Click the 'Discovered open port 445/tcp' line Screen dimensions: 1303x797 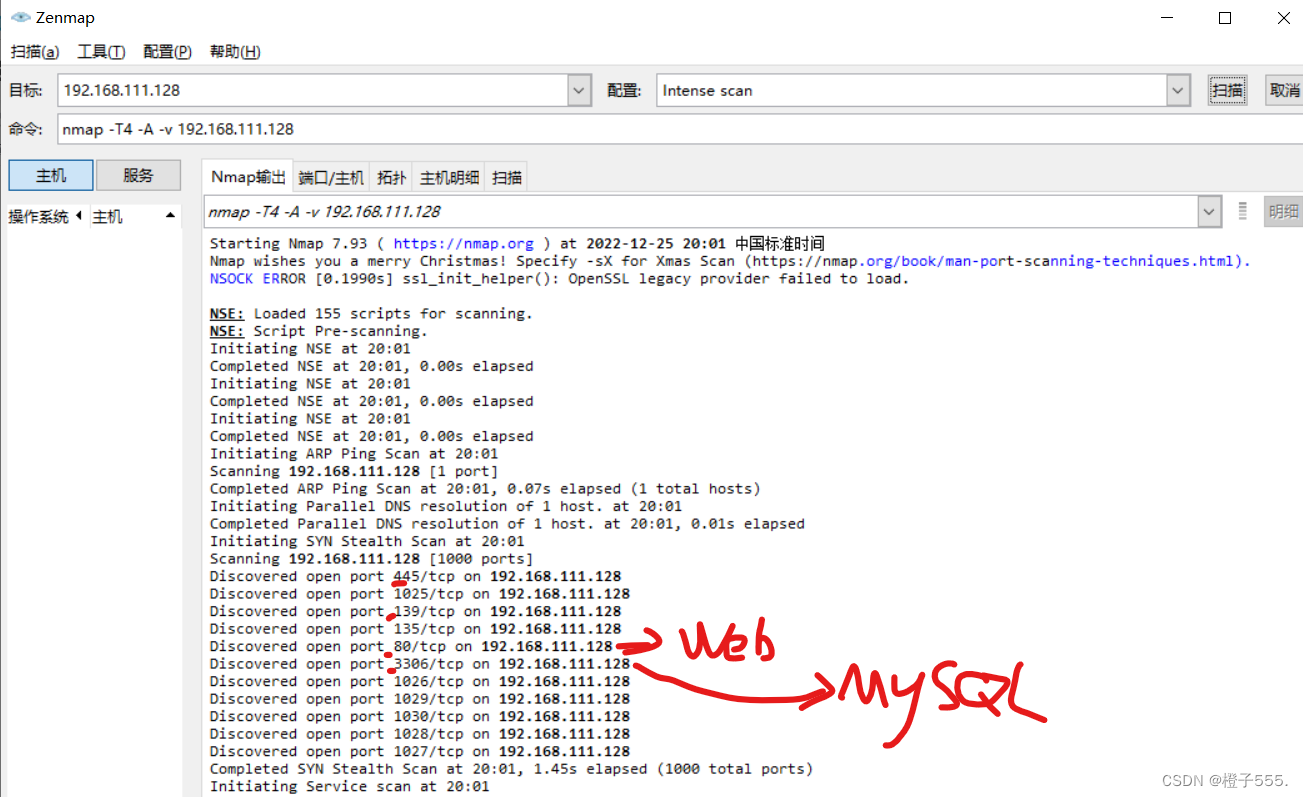(x=415, y=576)
